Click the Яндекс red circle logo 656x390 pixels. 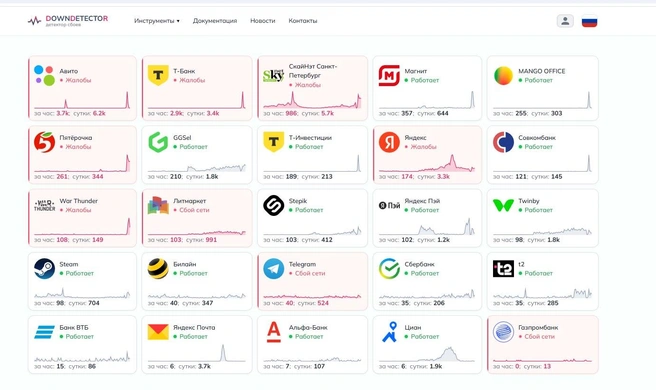coord(389,142)
